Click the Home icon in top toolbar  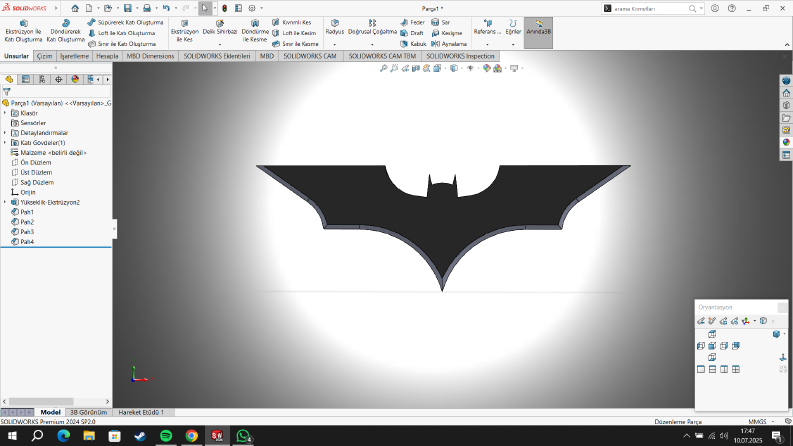75,8
